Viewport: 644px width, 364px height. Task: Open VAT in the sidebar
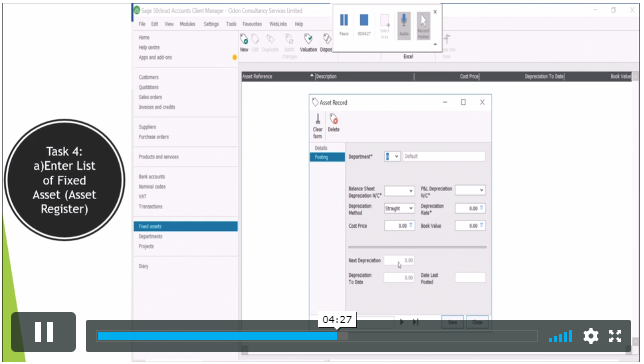143,196
